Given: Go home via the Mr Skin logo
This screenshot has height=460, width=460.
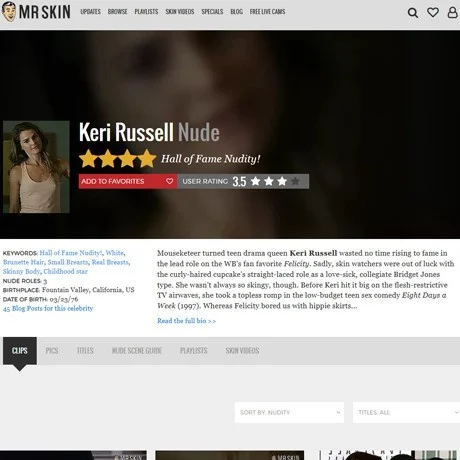Looking at the screenshot, I should click(36, 12).
